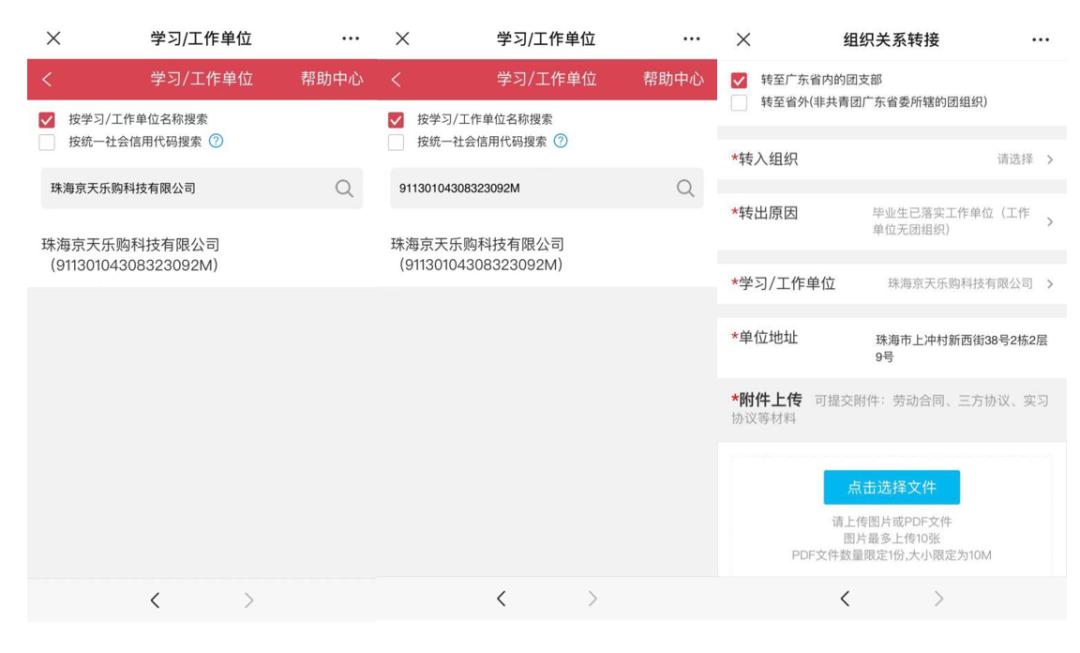
Task: Click the 单位地址 field with 珠海市上冲村 address
Action: tap(960, 348)
